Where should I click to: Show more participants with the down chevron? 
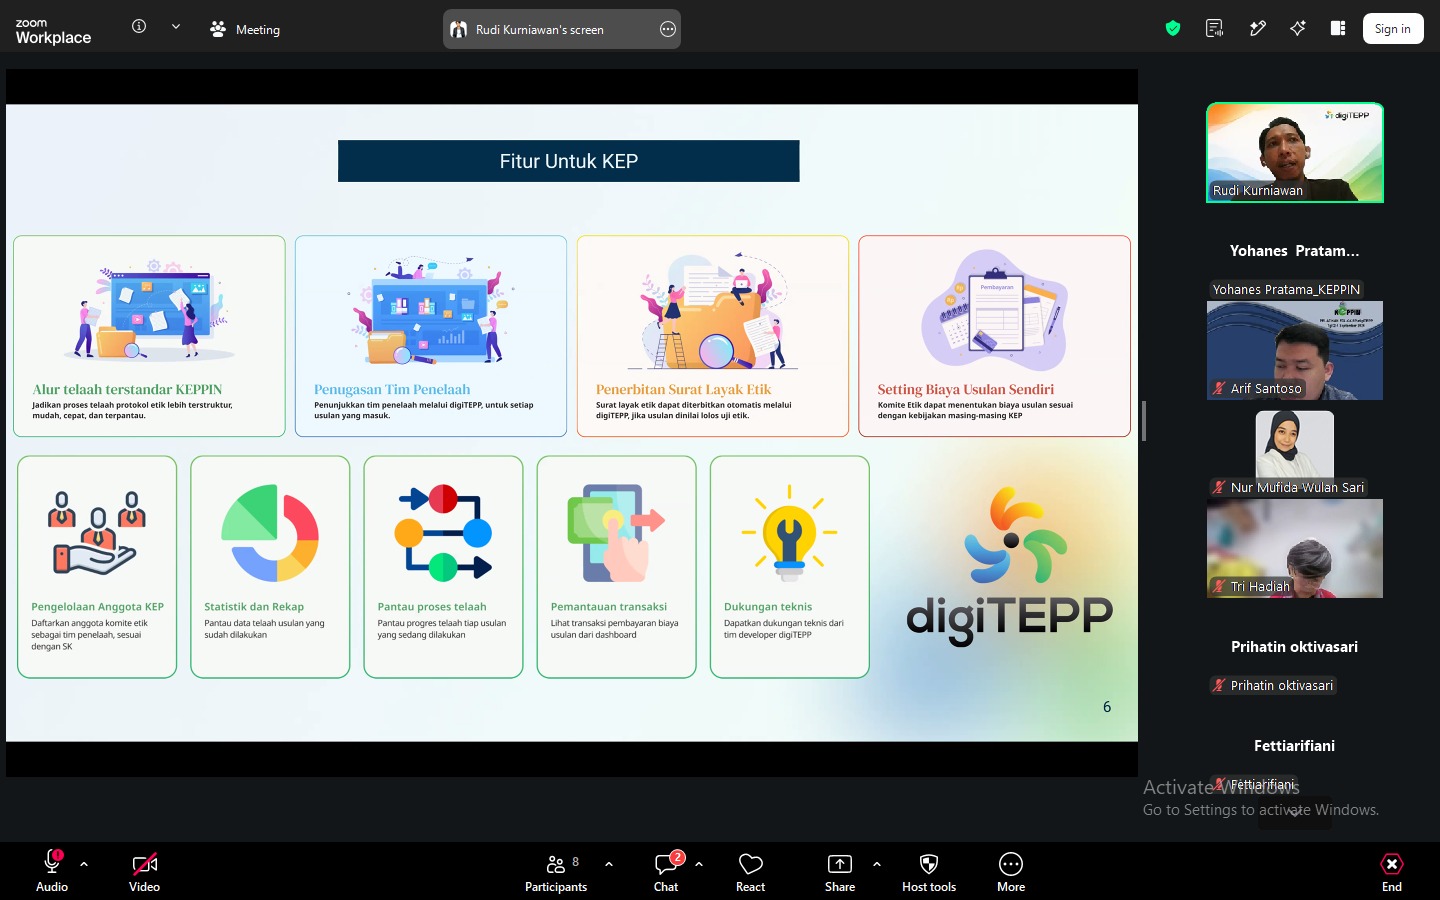(1295, 812)
